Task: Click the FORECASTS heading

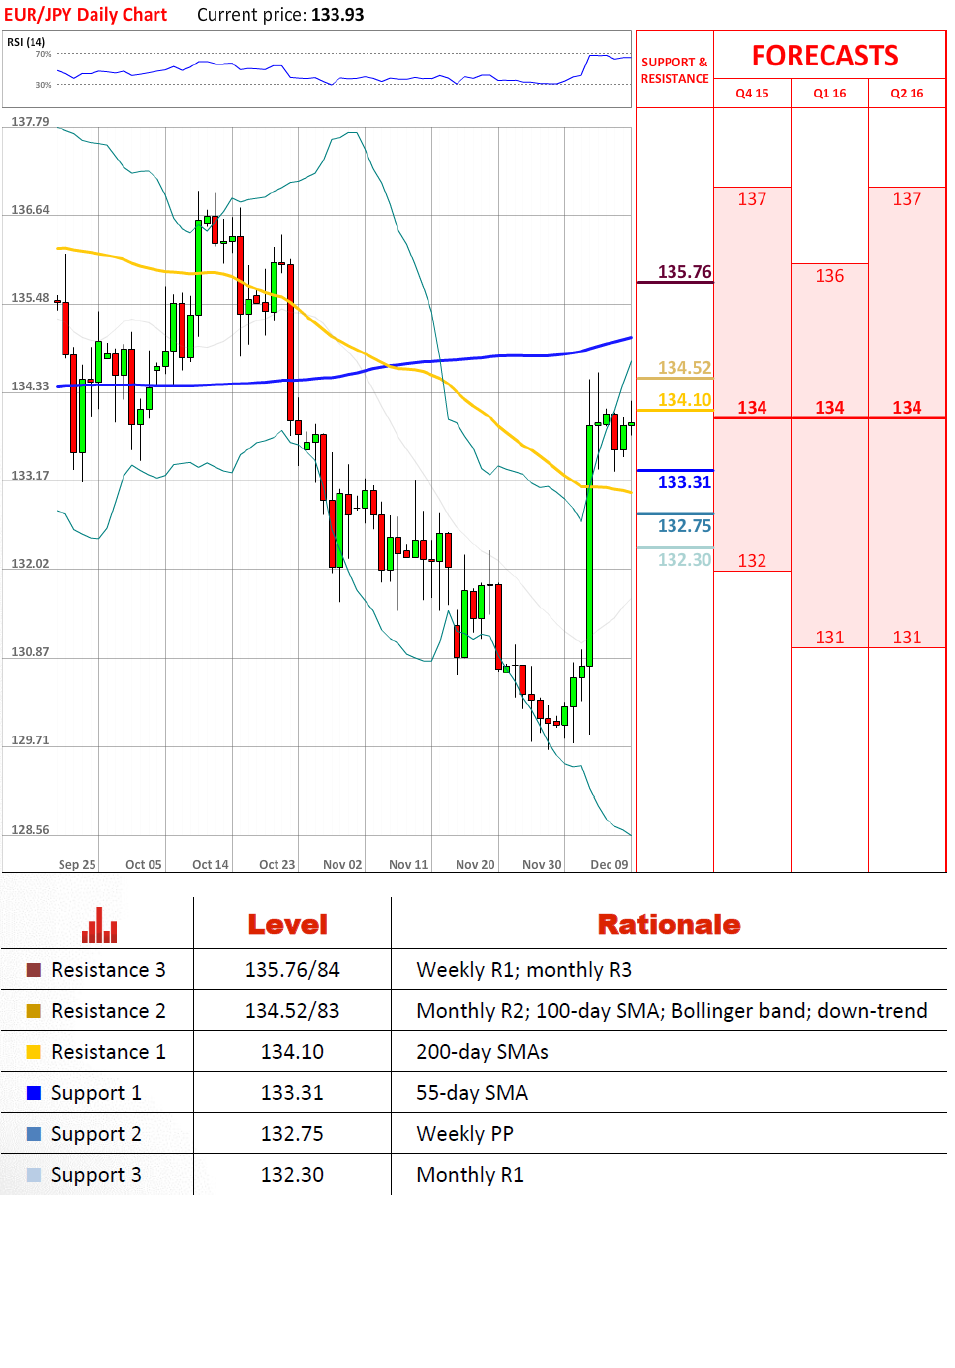Action: click(x=825, y=56)
